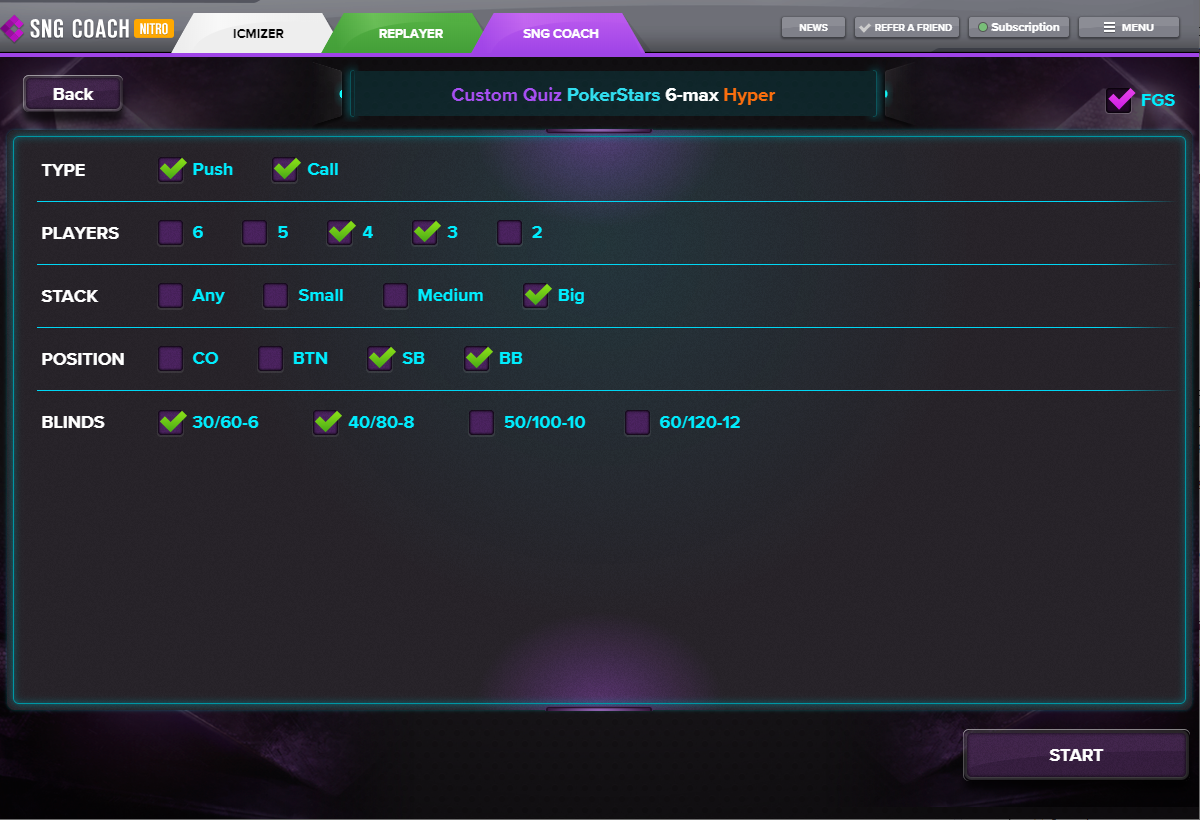This screenshot has width=1200, height=820.
Task: Uncheck blinds 40/80-8 checkbox
Action: (x=327, y=423)
